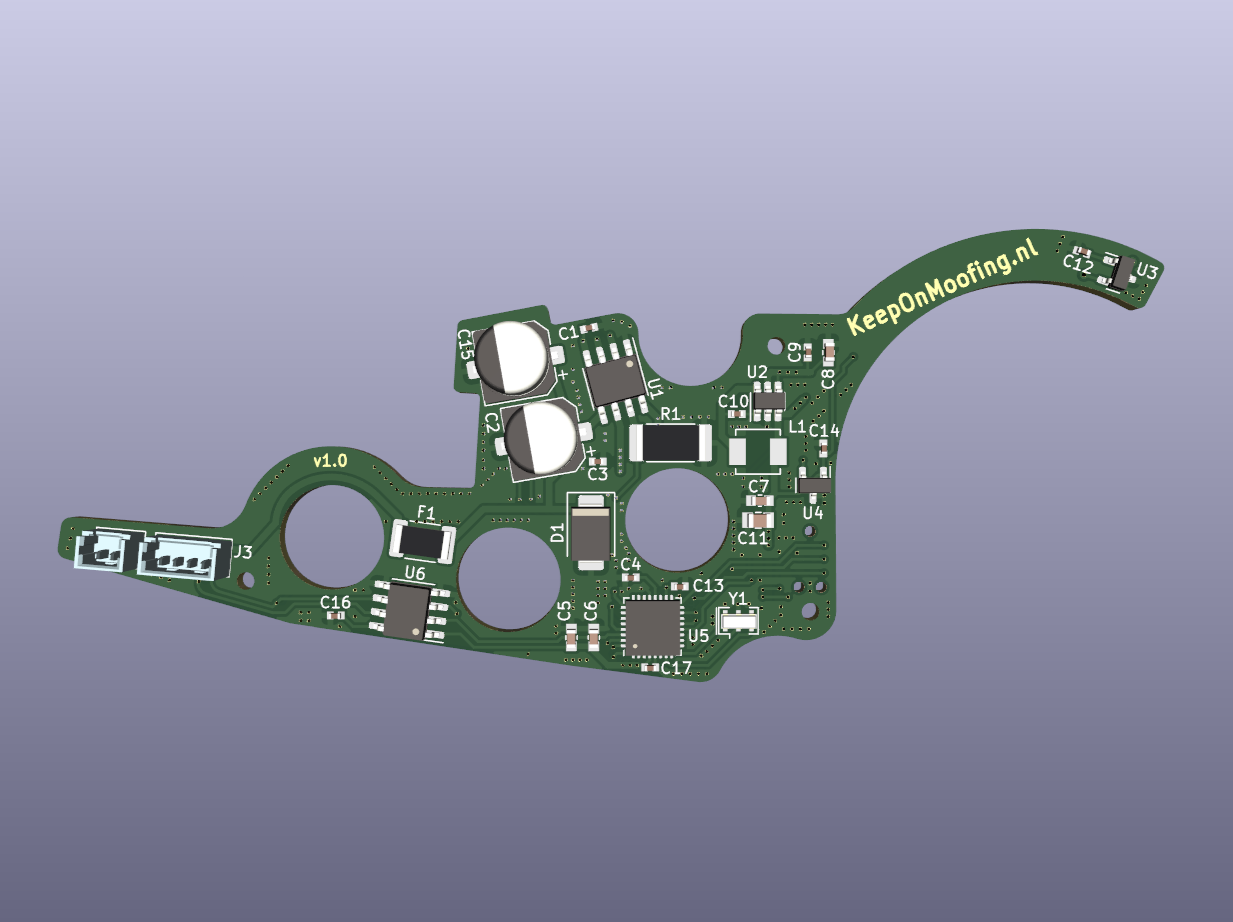This screenshot has height=922, width=1233.
Task: Select the C16 capacitor left of U6
Action: (x=336, y=616)
